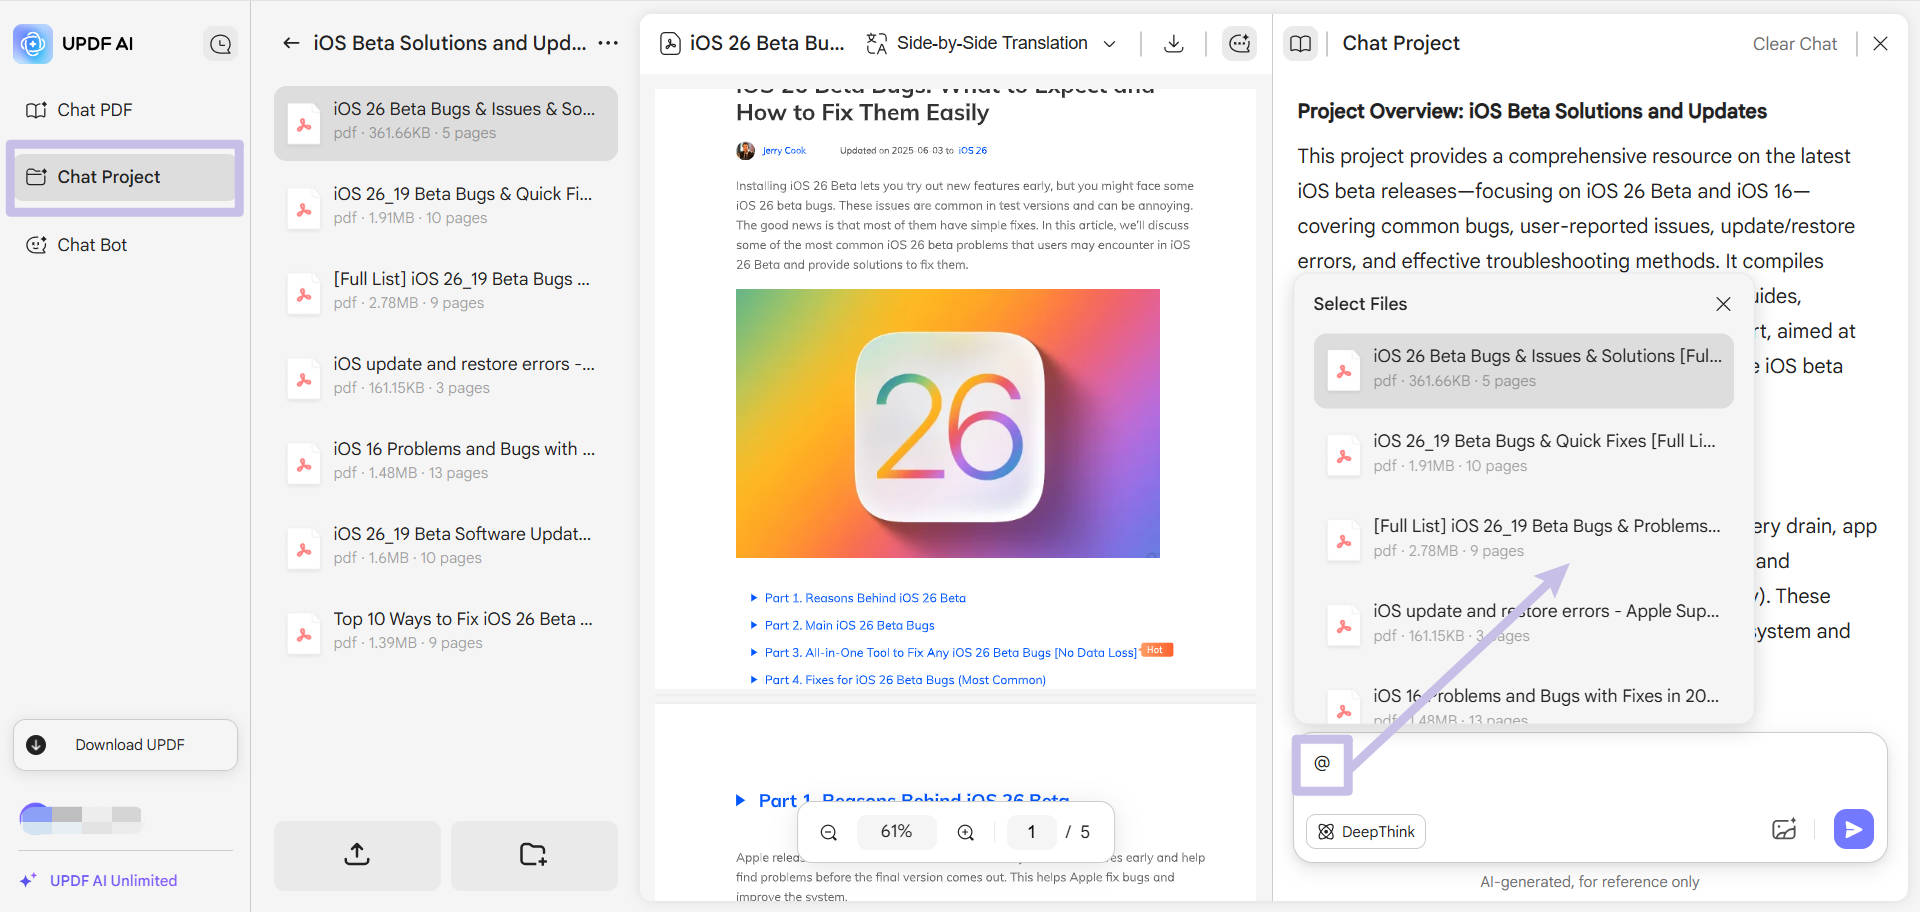This screenshot has width=1920, height=912.
Task: Close the Select Files popup
Action: pyautogui.click(x=1723, y=304)
